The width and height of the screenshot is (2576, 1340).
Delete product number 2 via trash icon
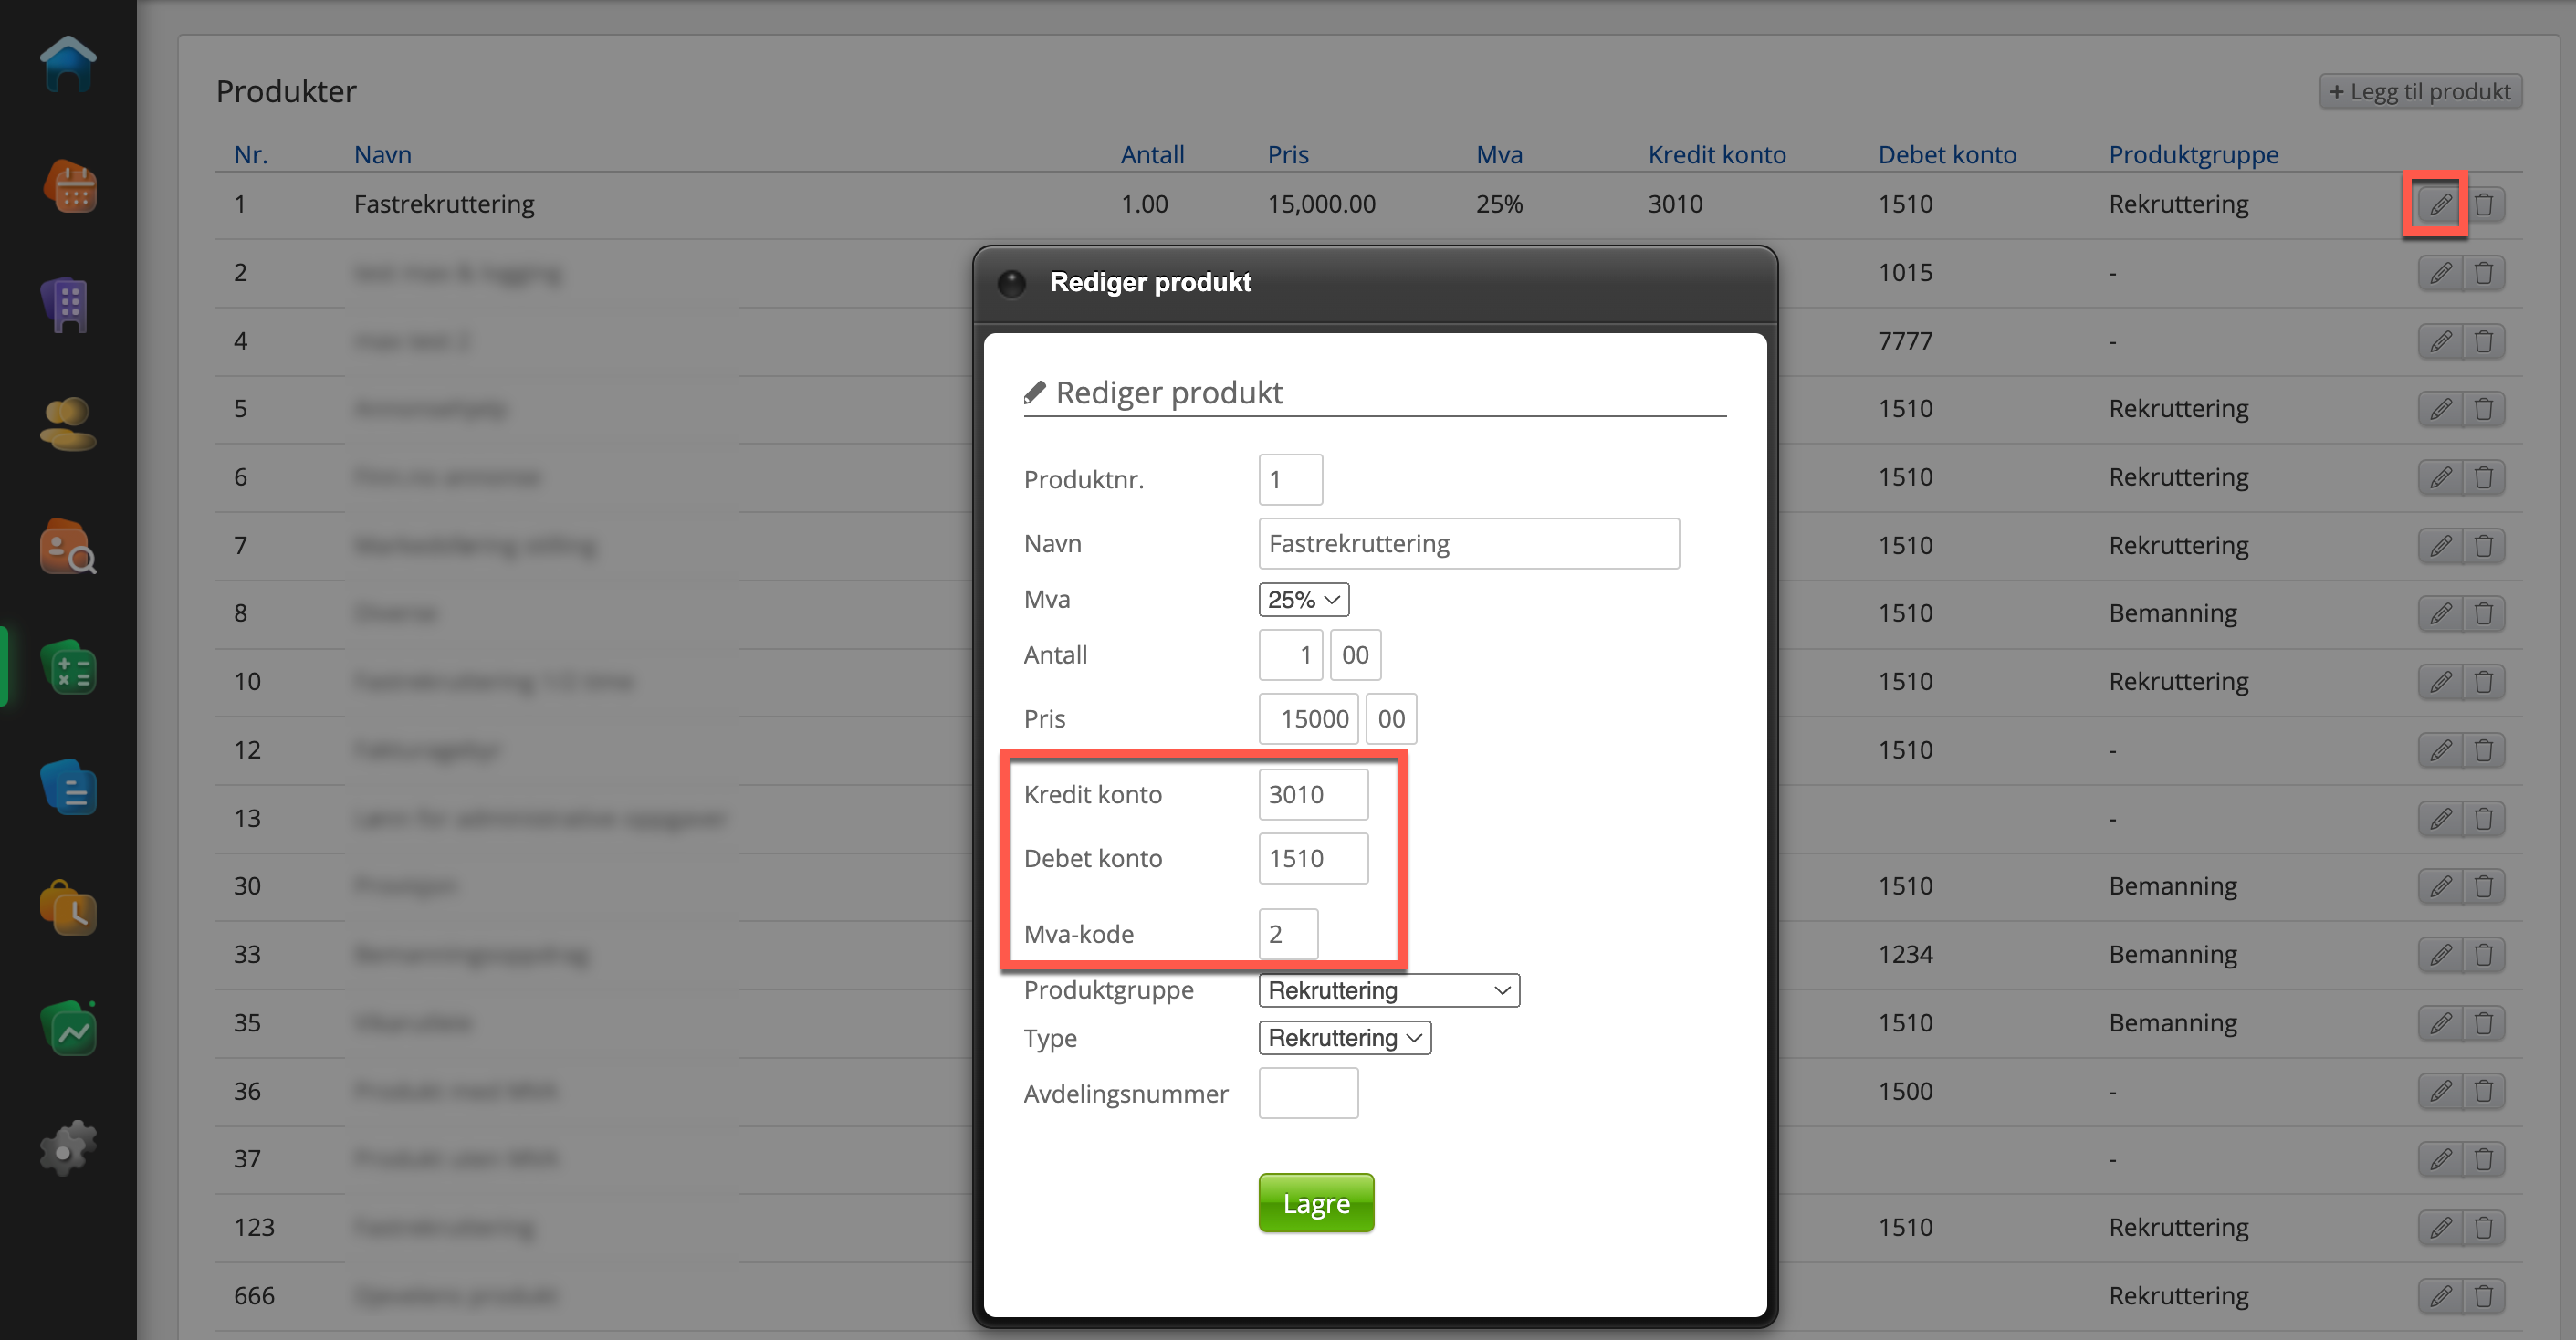[2484, 273]
